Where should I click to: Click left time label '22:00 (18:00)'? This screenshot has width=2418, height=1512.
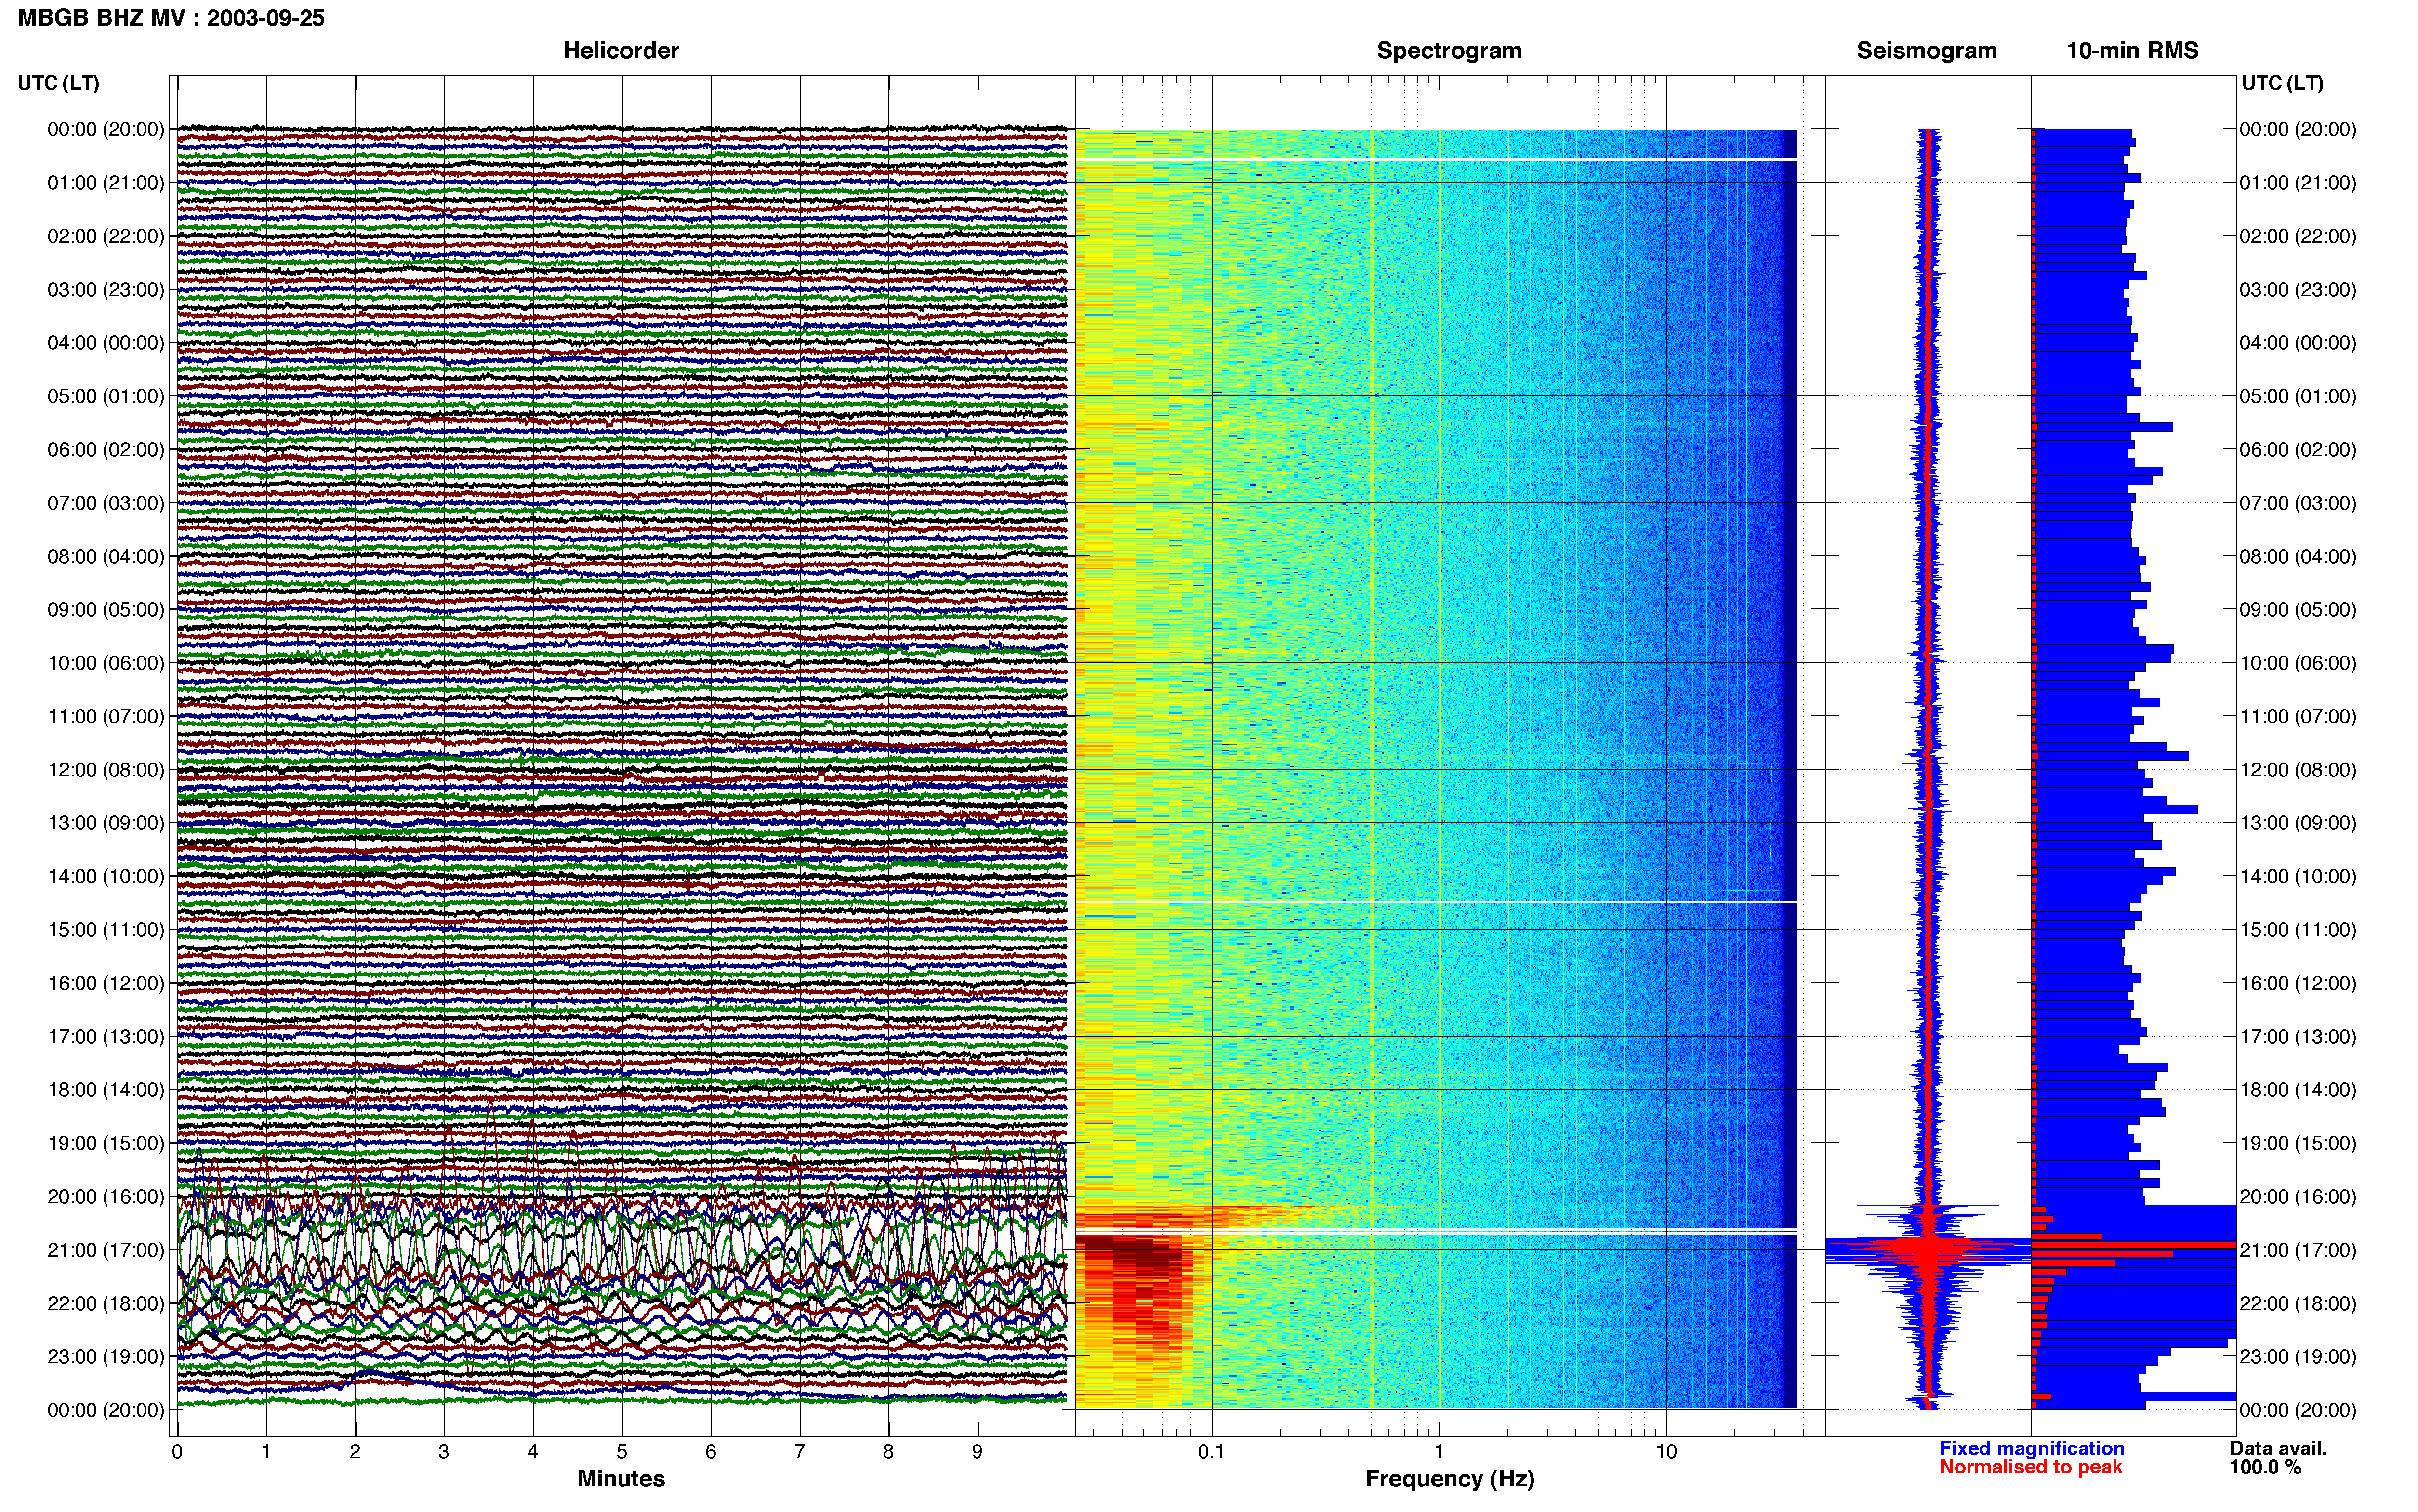pos(106,1304)
